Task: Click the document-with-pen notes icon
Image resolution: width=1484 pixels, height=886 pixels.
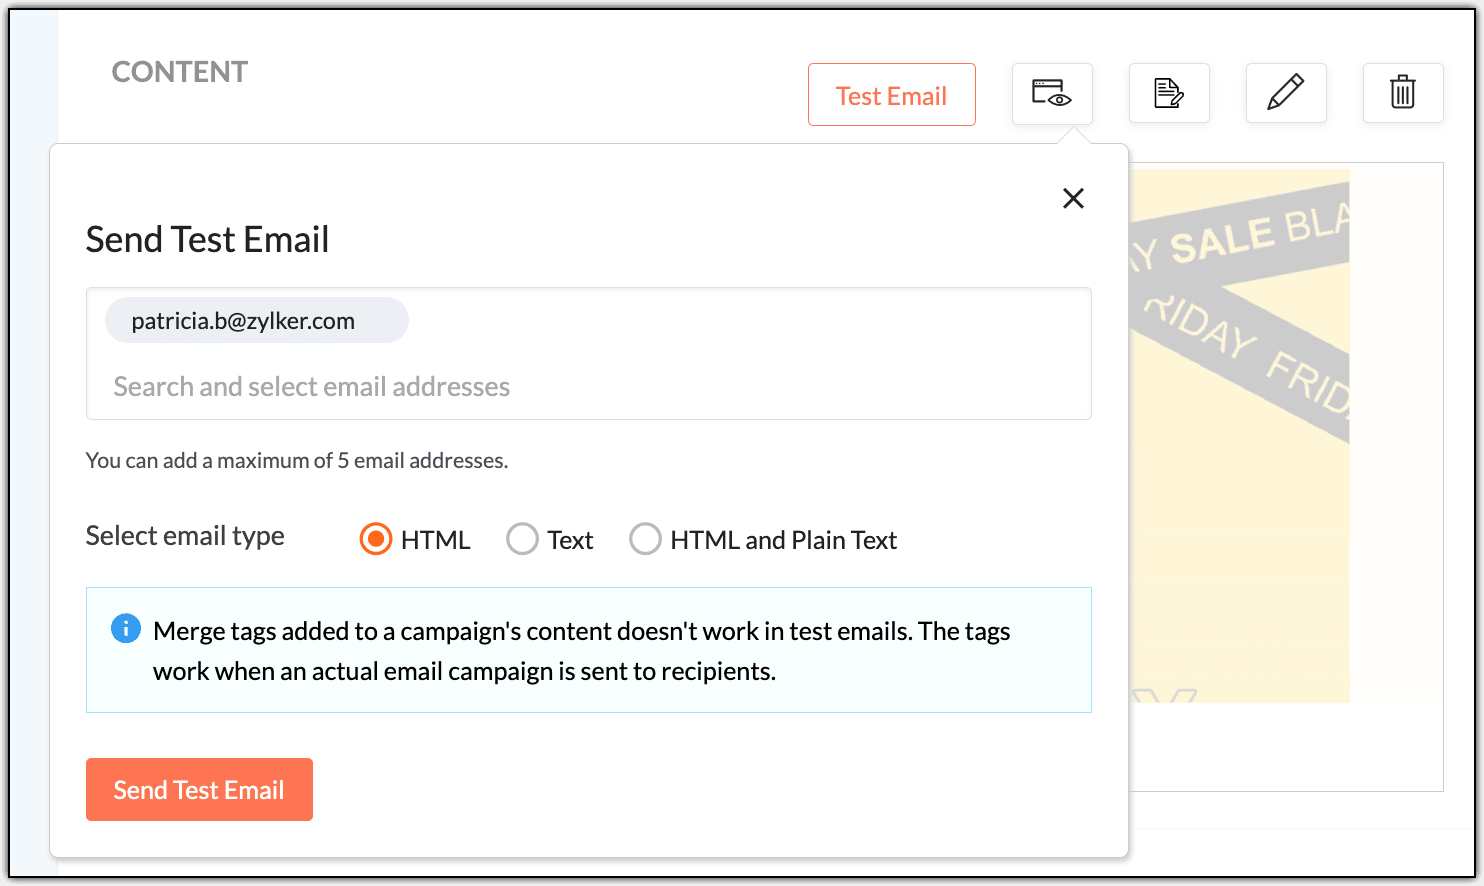Action: tap(1169, 92)
